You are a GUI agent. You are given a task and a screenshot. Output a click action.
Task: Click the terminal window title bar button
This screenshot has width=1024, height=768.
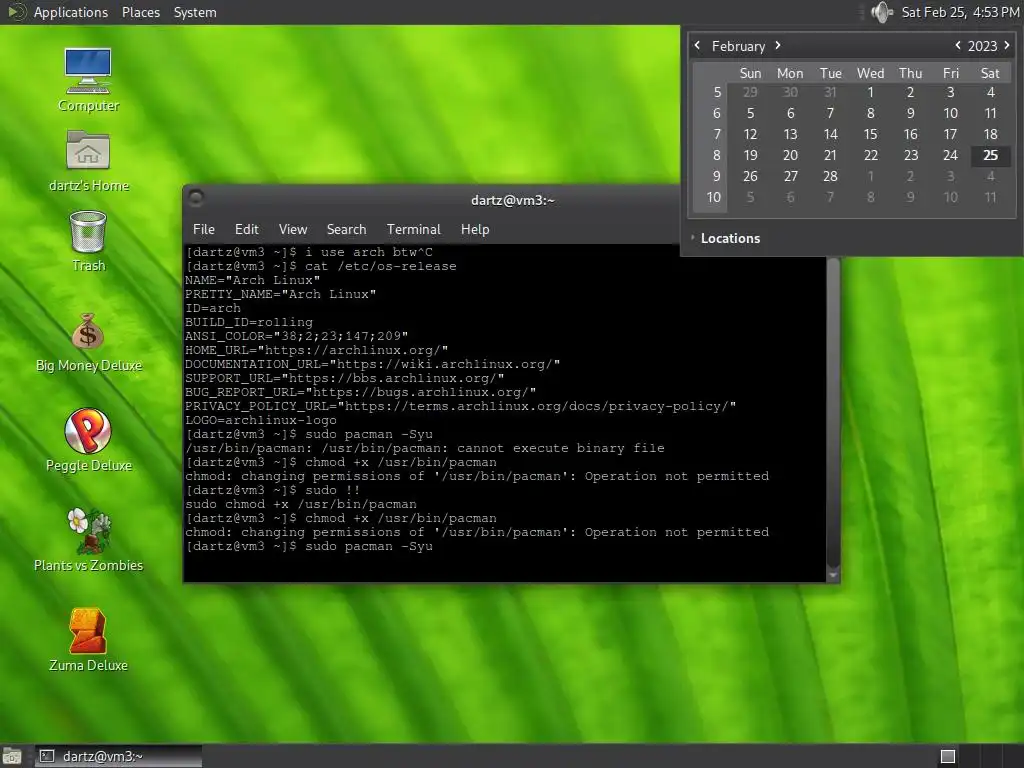[x=196, y=197]
